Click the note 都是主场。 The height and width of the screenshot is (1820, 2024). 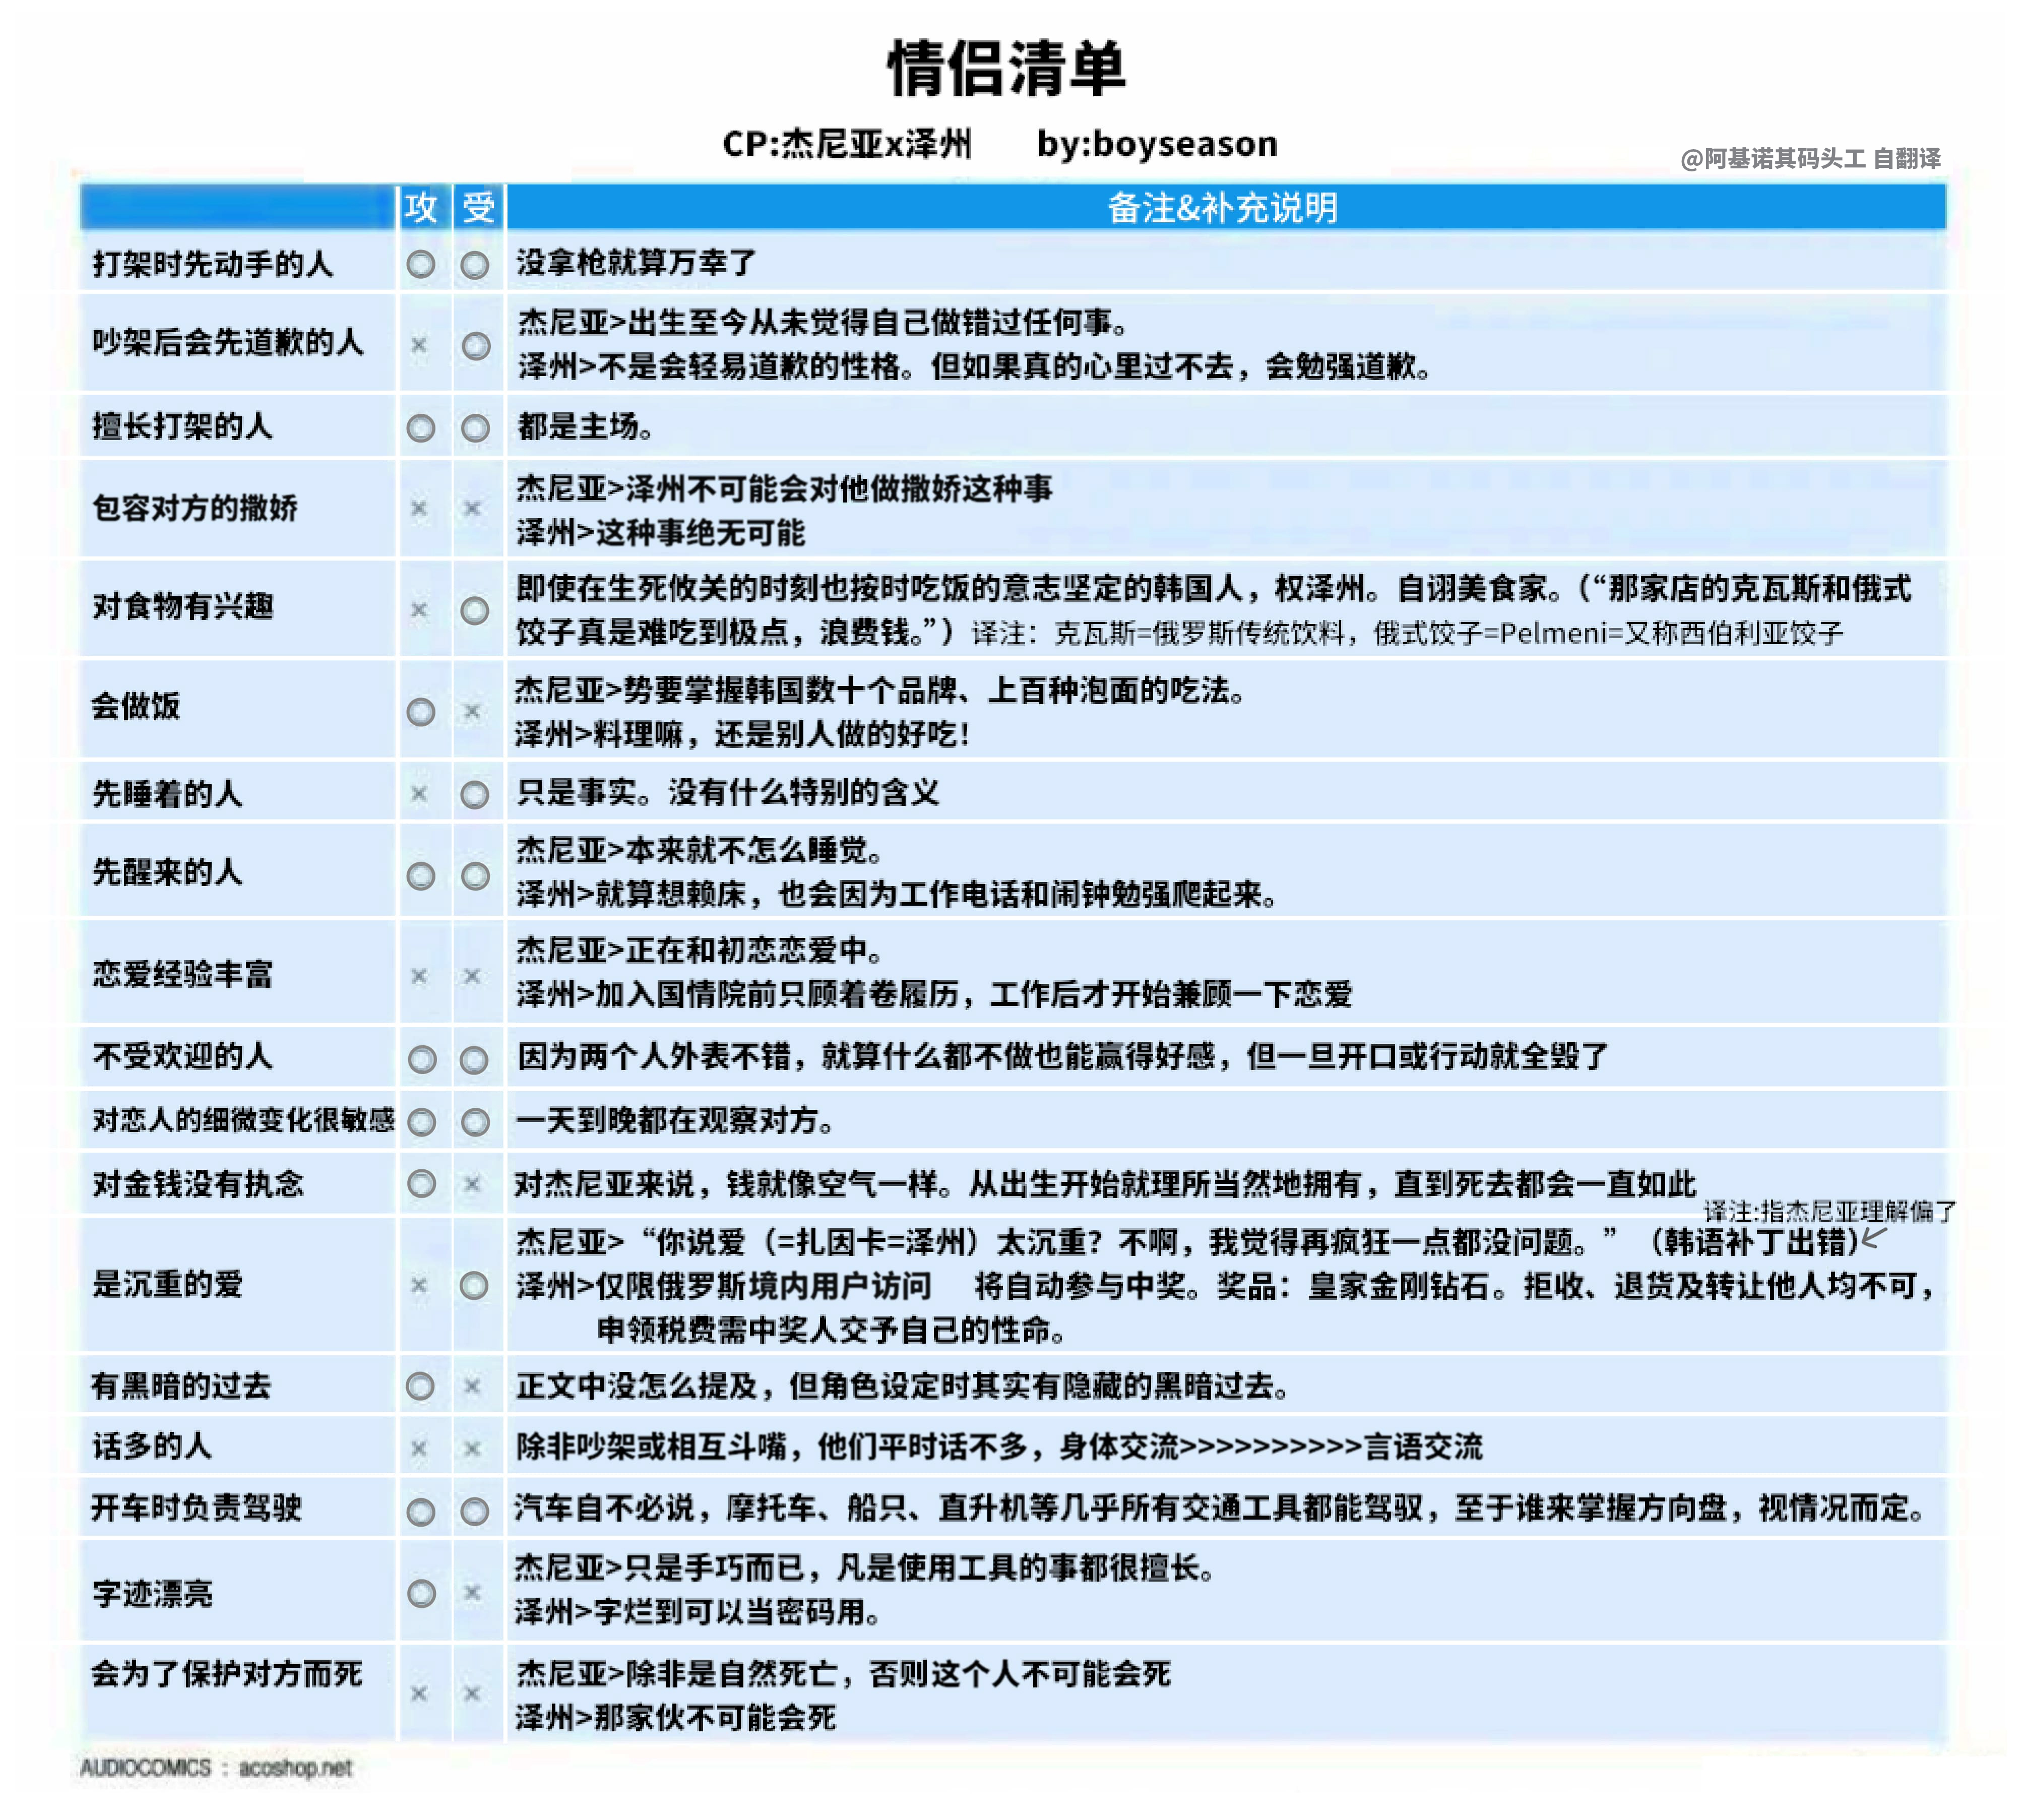(x=586, y=427)
